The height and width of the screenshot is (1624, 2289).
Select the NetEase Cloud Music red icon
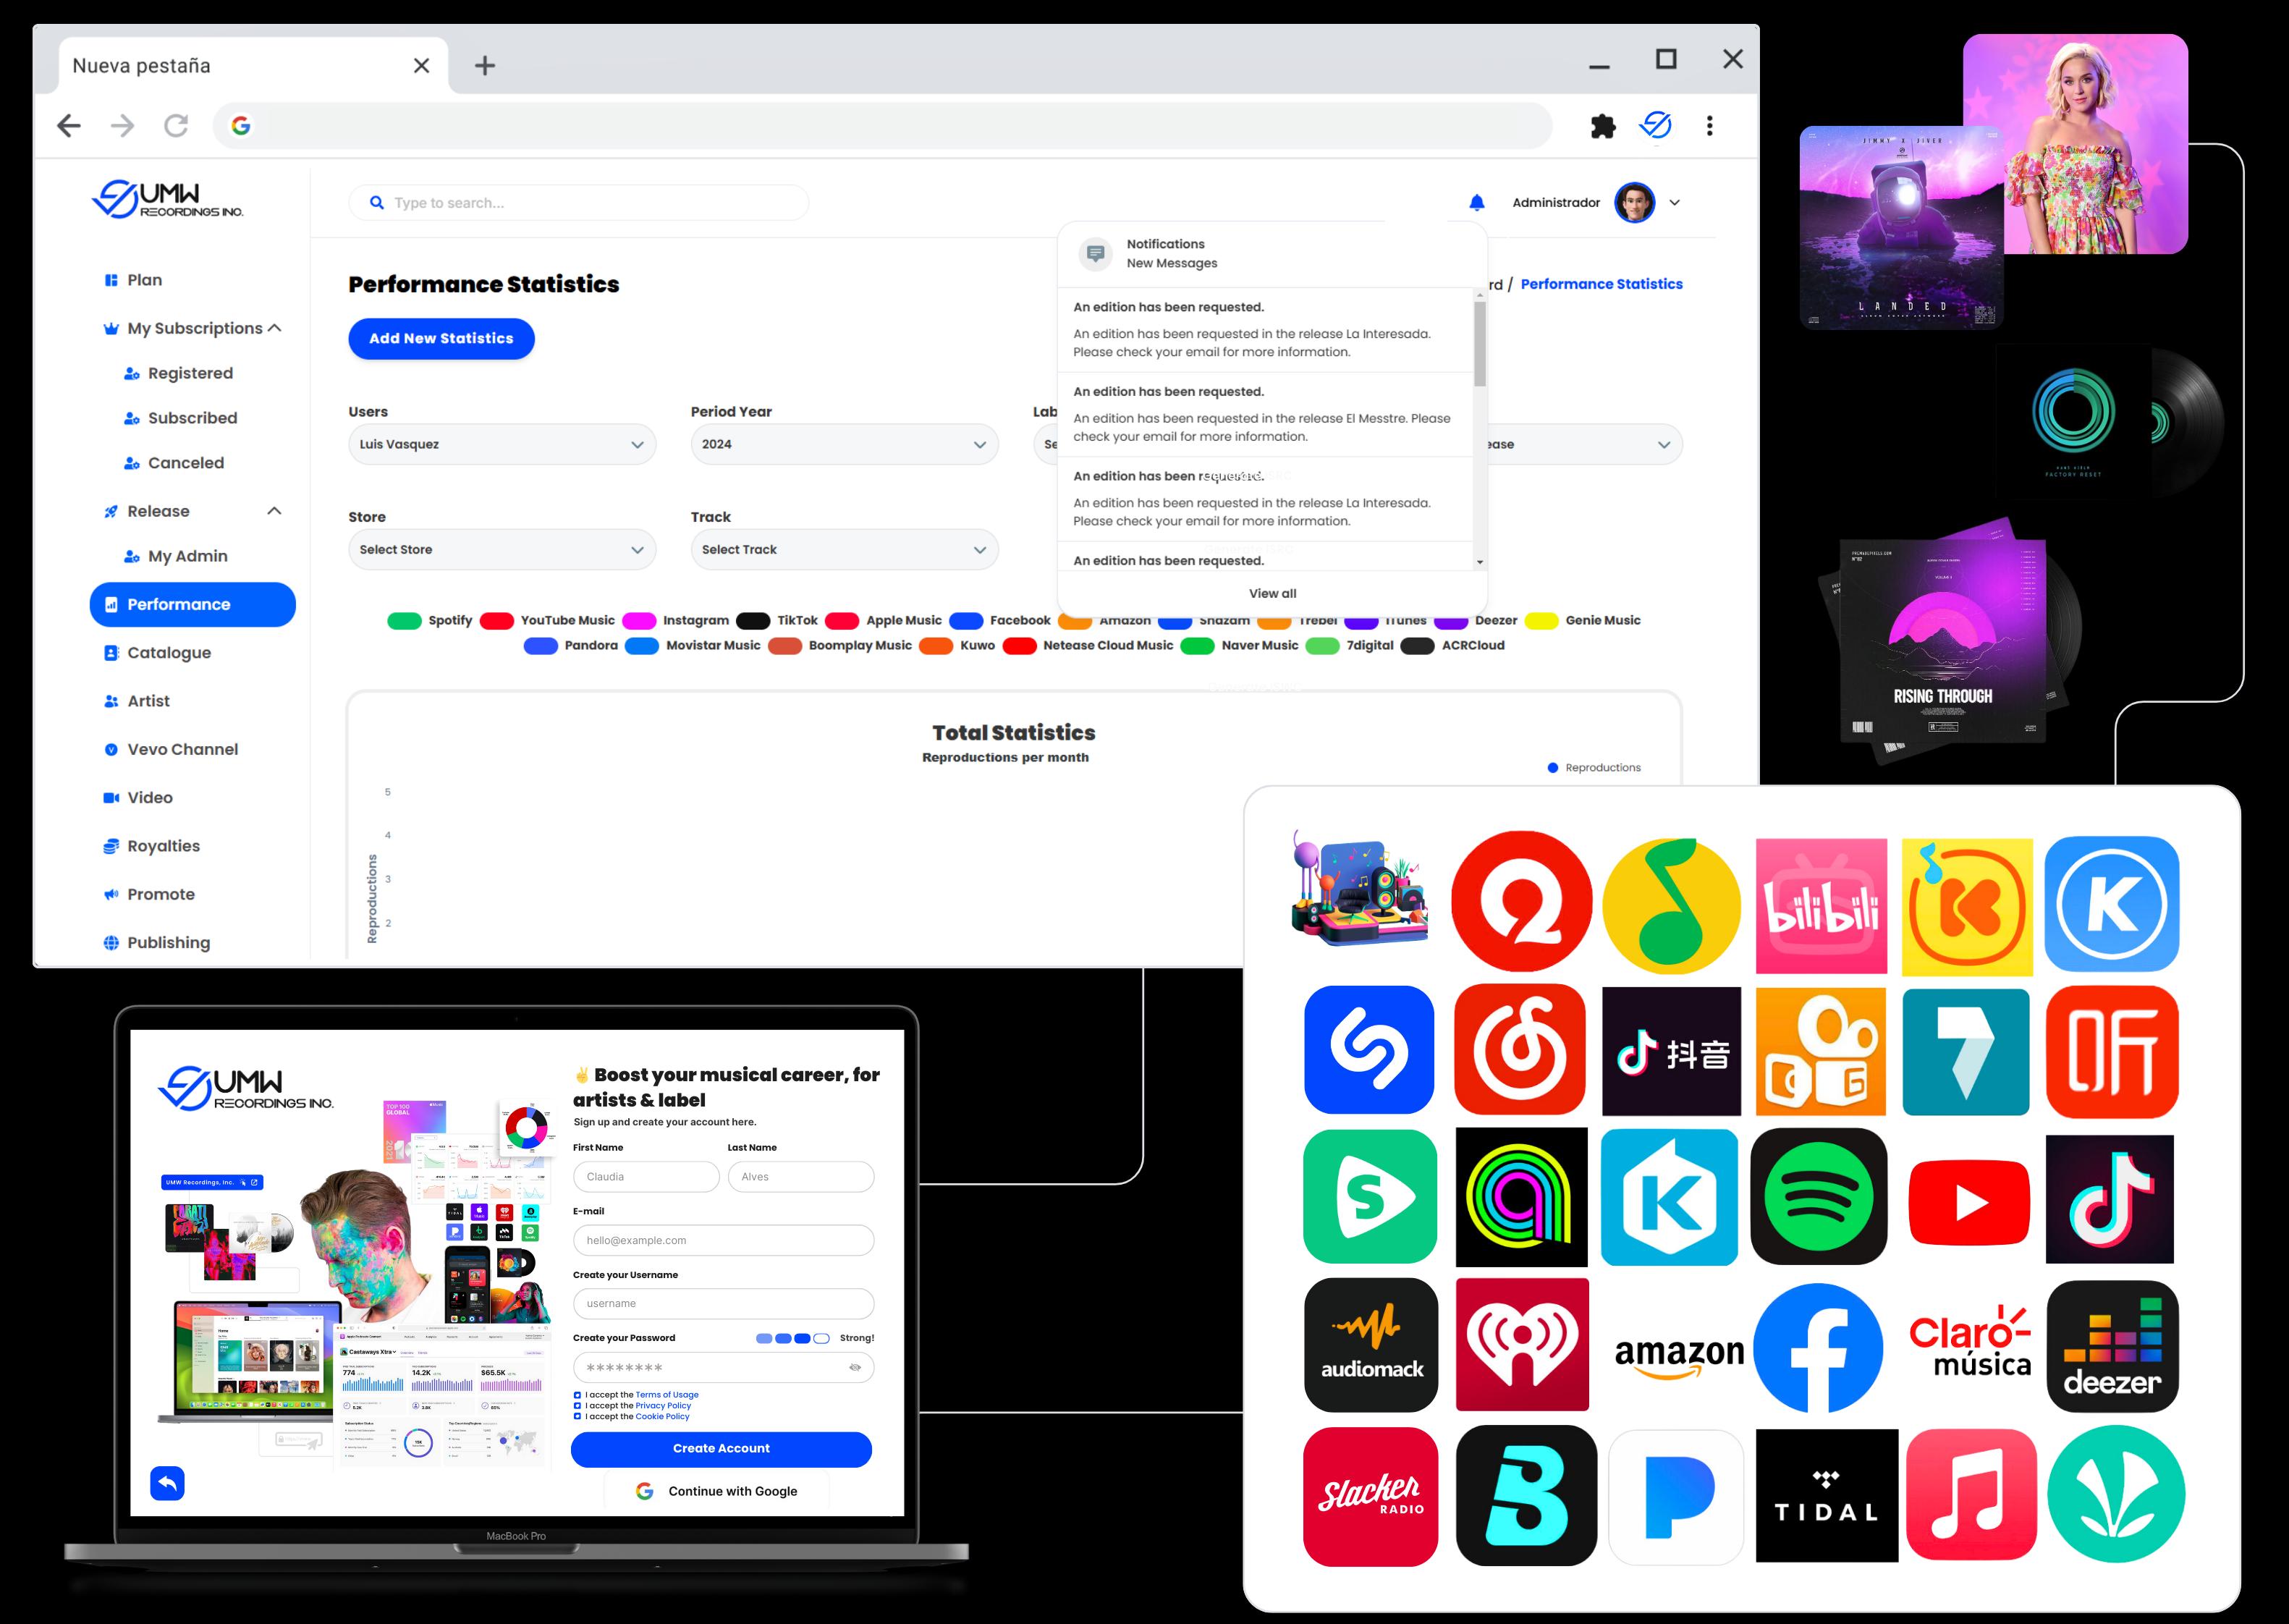(1519, 1049)
